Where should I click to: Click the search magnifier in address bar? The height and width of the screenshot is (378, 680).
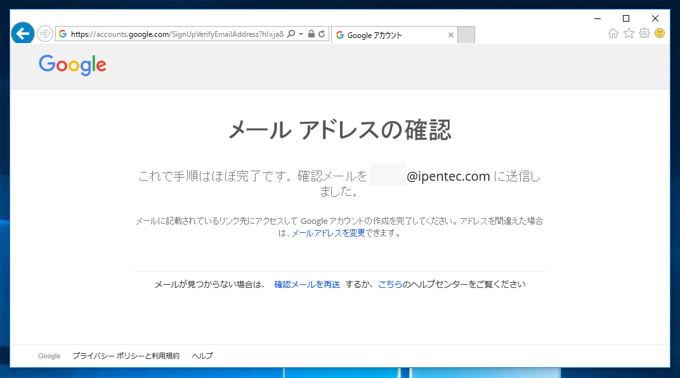click(x=291, y=34)
